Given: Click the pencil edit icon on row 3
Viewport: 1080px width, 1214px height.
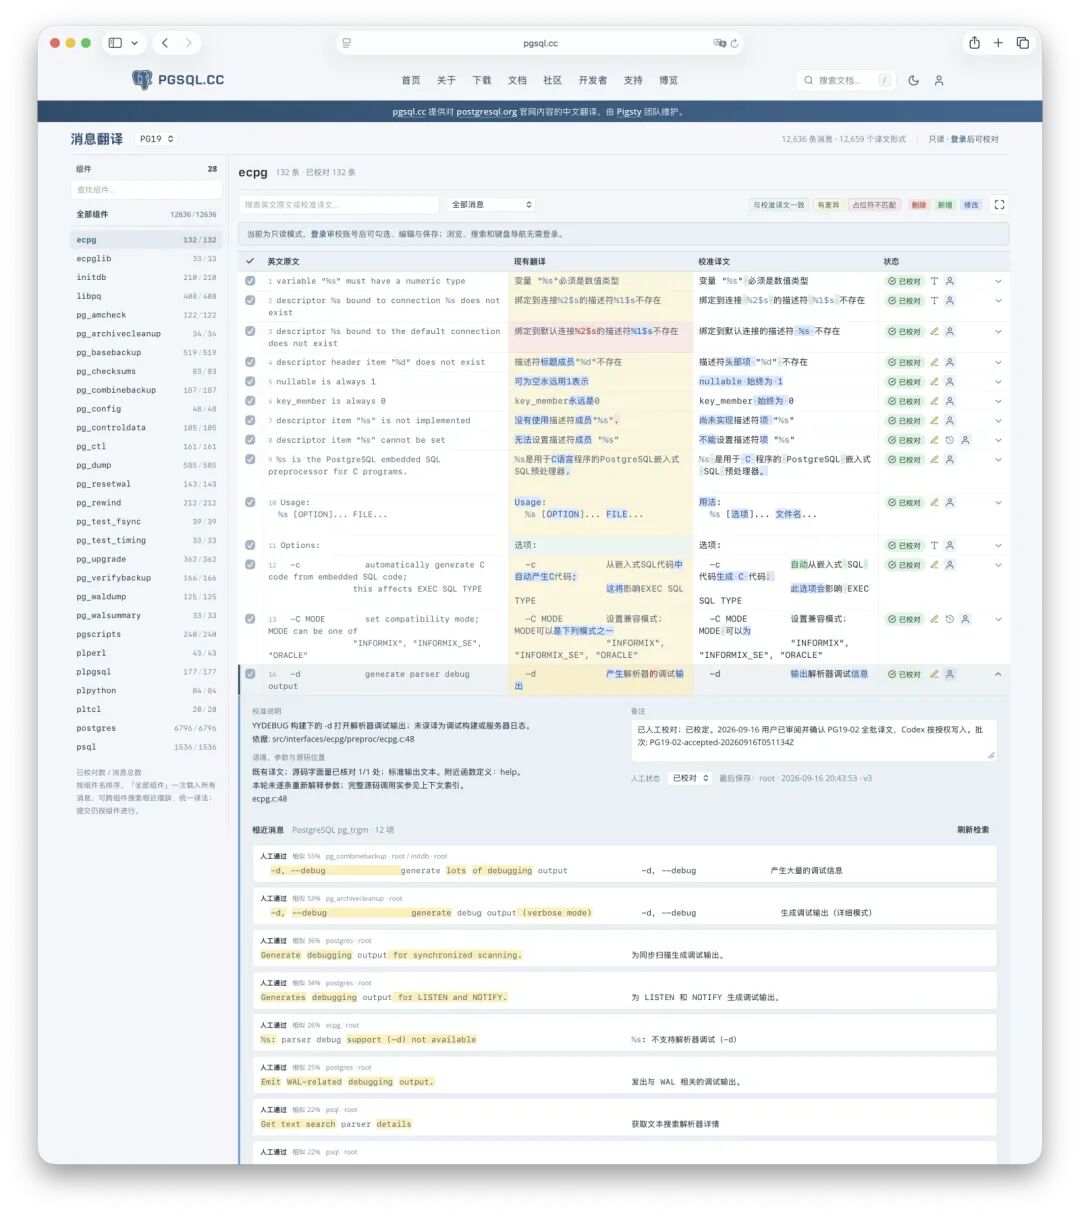Looking at the screenshot, I should point(934,331).
